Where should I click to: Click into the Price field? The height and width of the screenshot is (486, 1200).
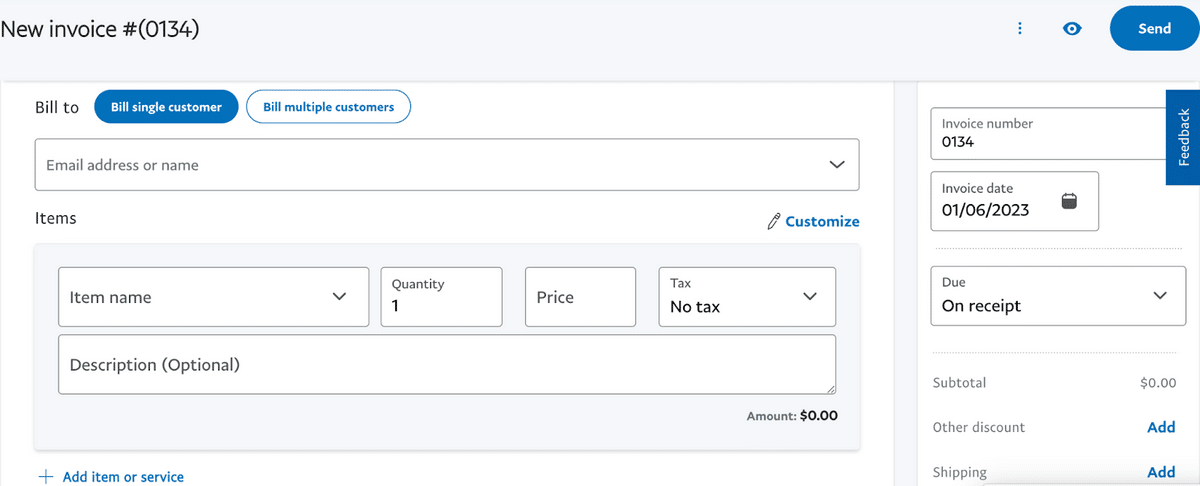(x=580, y=297)
